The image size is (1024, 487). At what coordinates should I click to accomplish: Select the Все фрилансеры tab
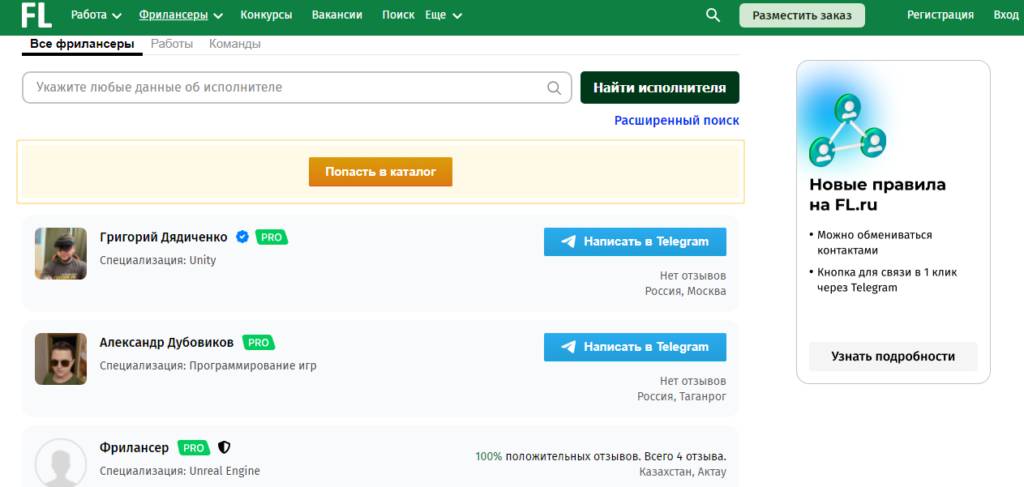coord(82,44)
